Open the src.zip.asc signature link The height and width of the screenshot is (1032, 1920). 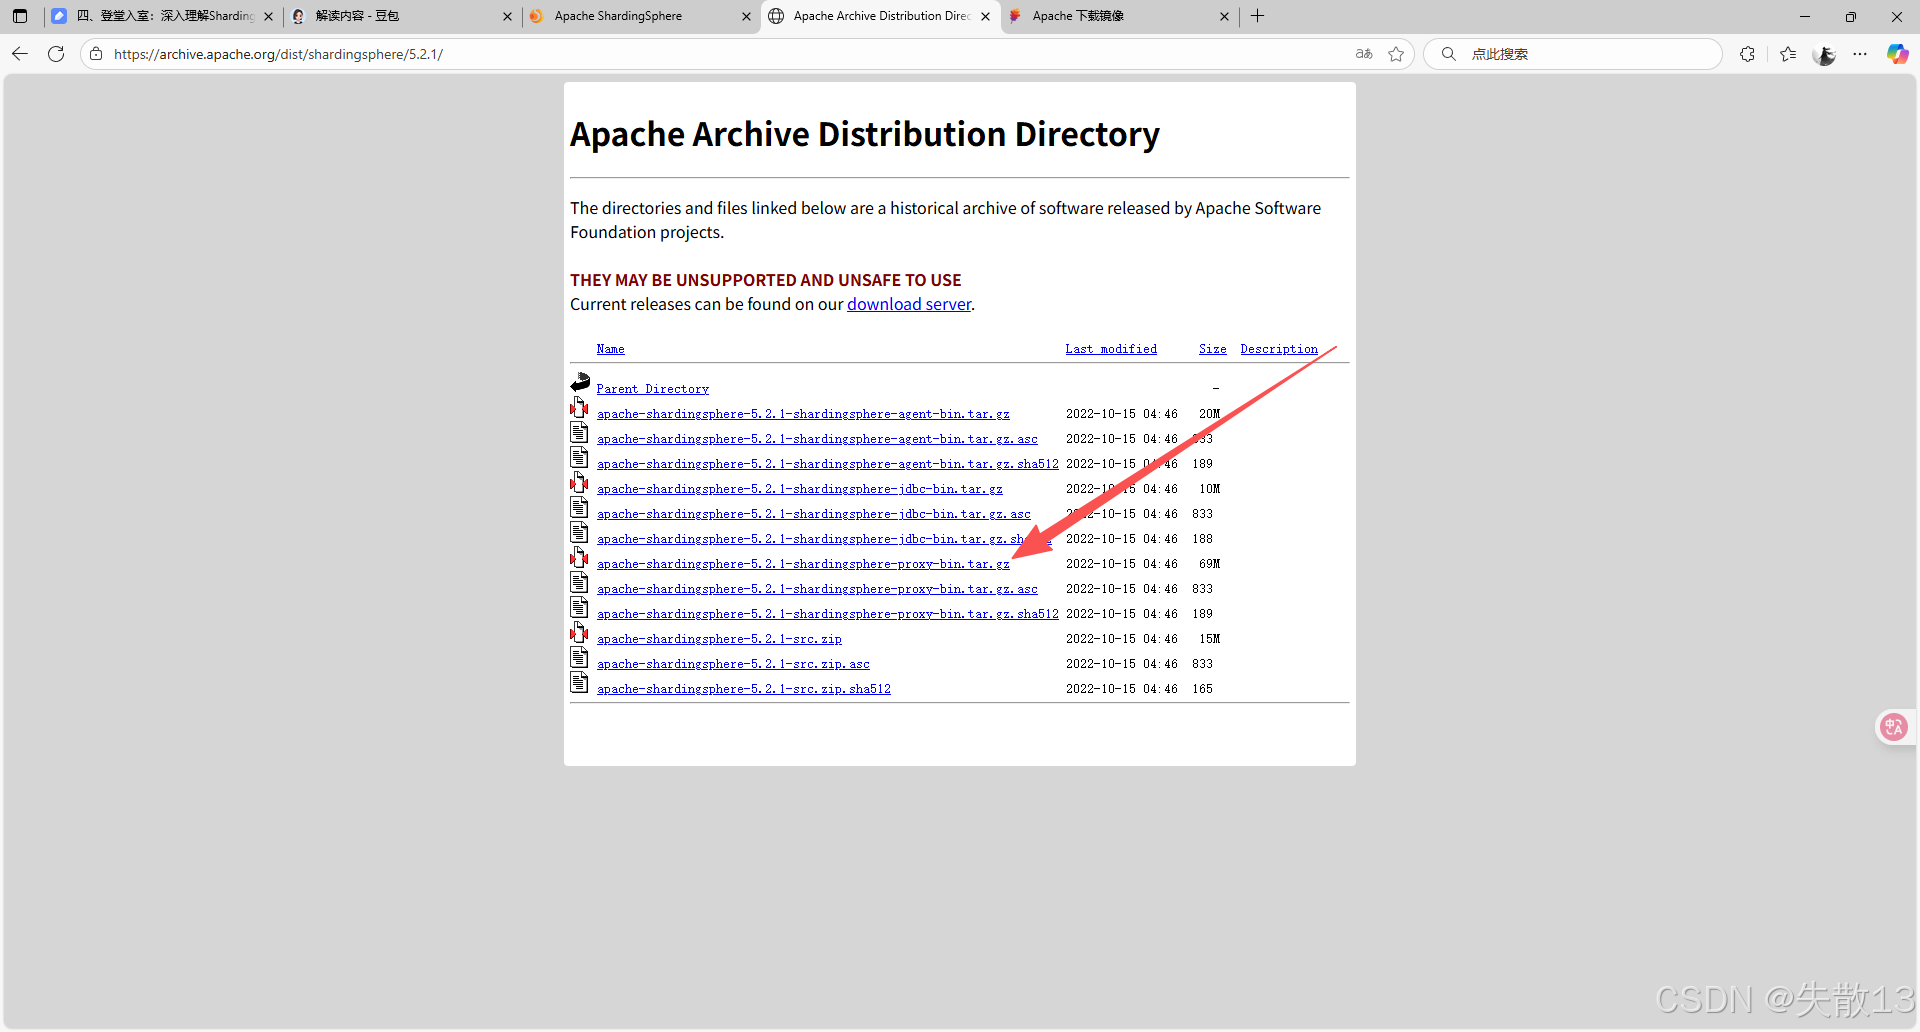pos(733,664)
